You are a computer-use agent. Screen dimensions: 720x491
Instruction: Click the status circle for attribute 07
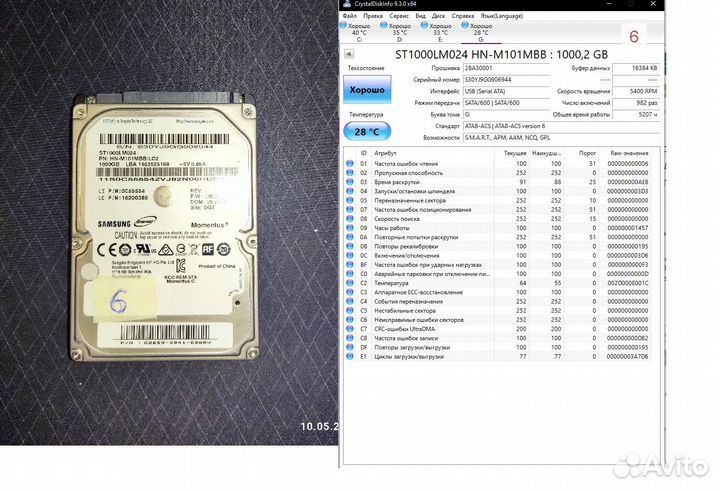(350, 209)
